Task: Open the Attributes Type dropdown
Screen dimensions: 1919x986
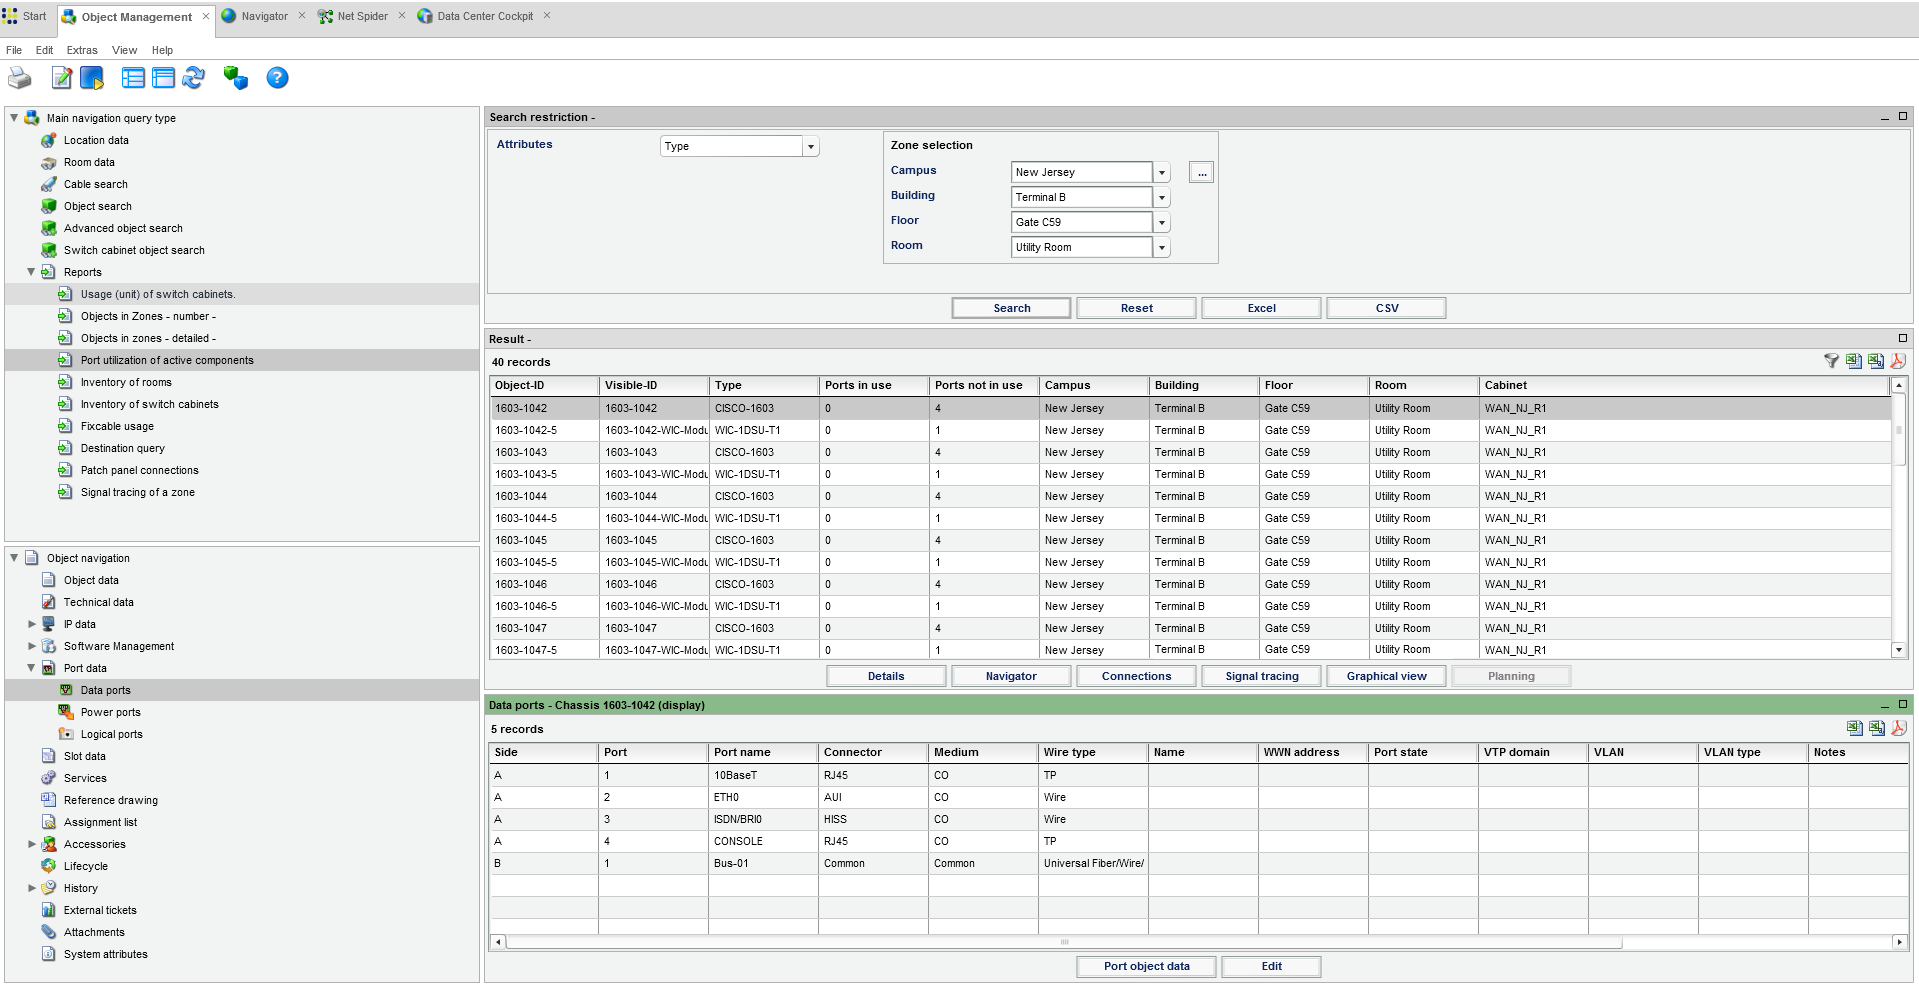Action: 810,147
